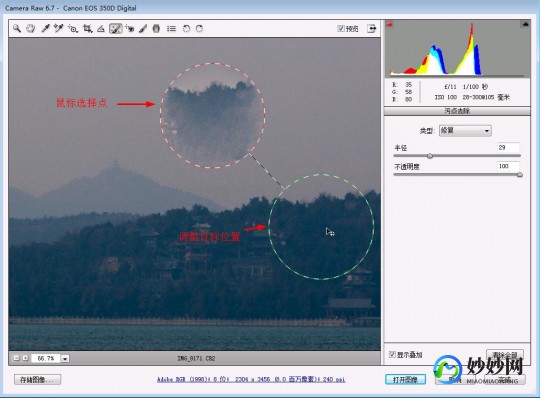Open the Adobe RGB workflow options link
This screenshot has width=540, height=398.
tap(251, 379)
